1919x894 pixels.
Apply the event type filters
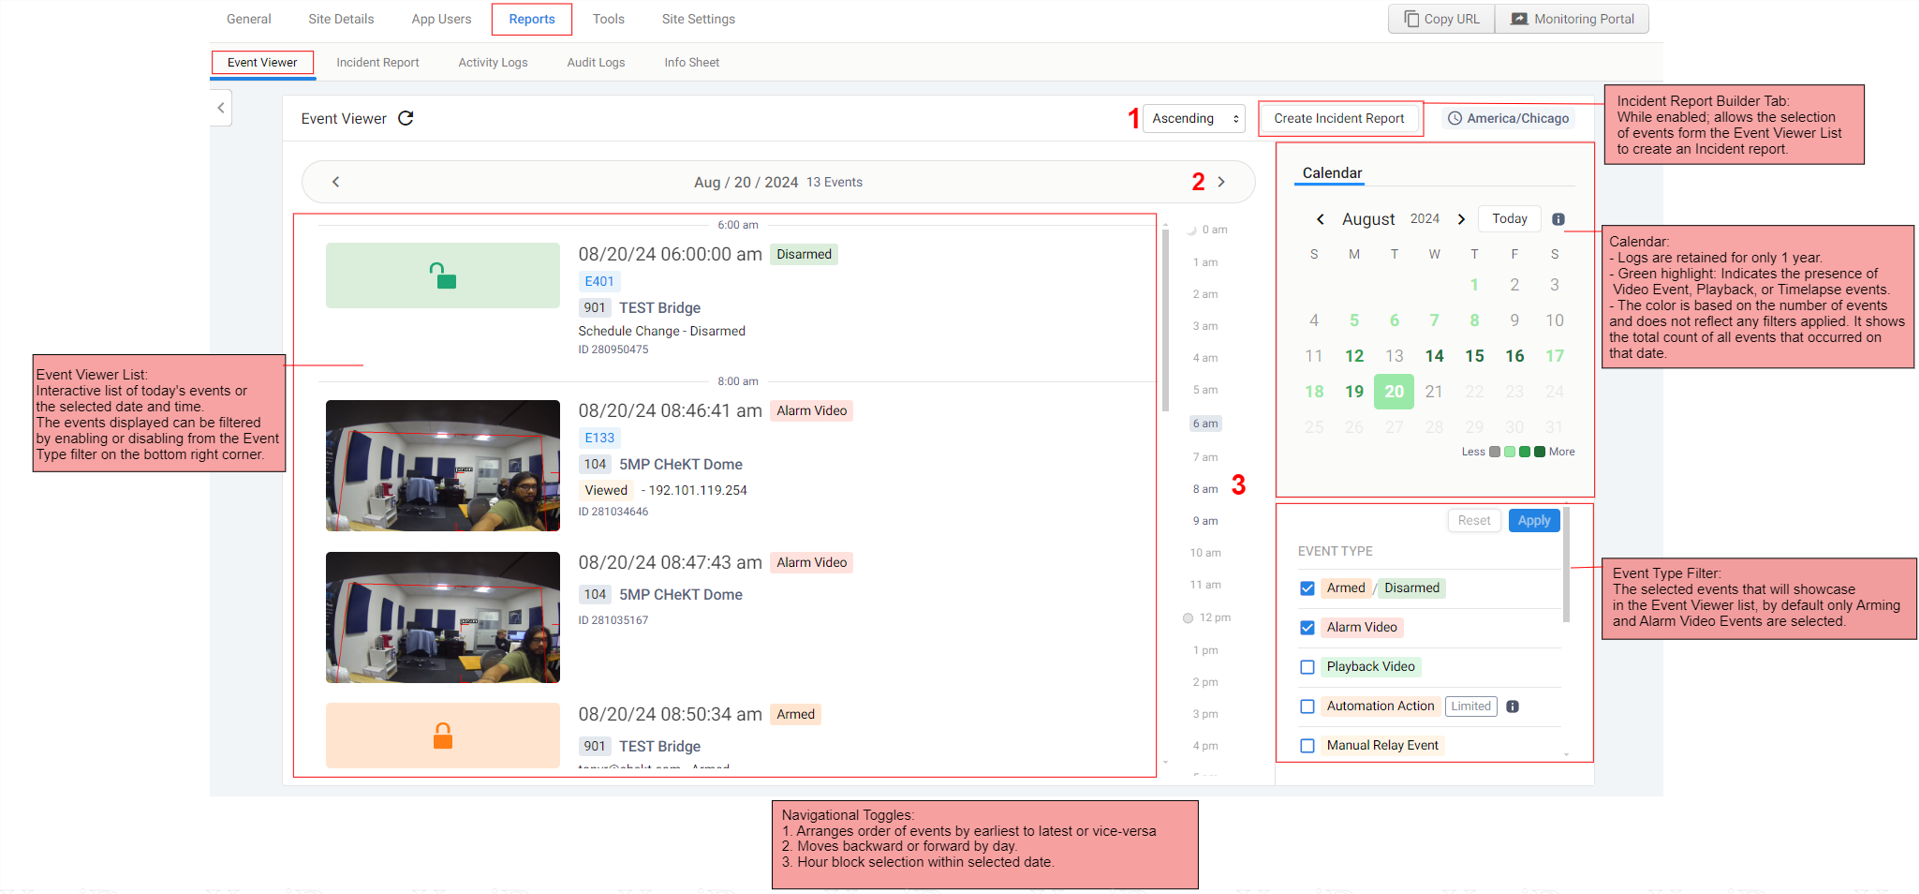click(1534, 520)
